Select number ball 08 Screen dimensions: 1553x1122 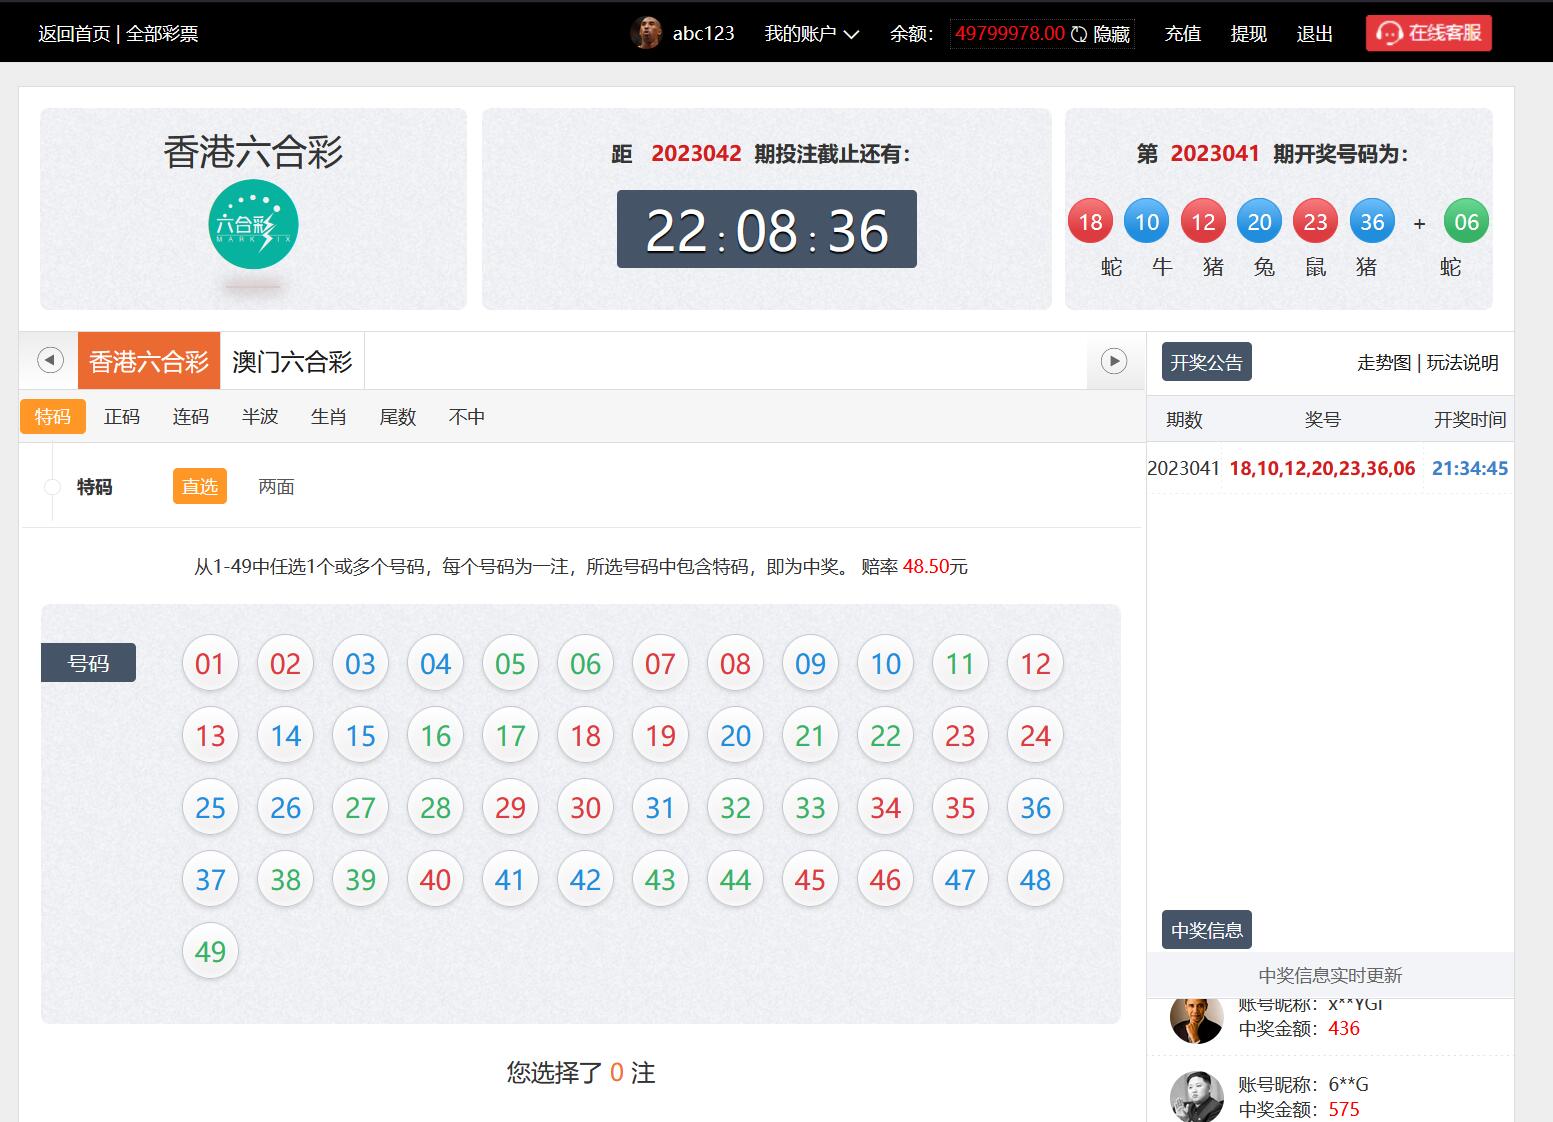[735, 664]
